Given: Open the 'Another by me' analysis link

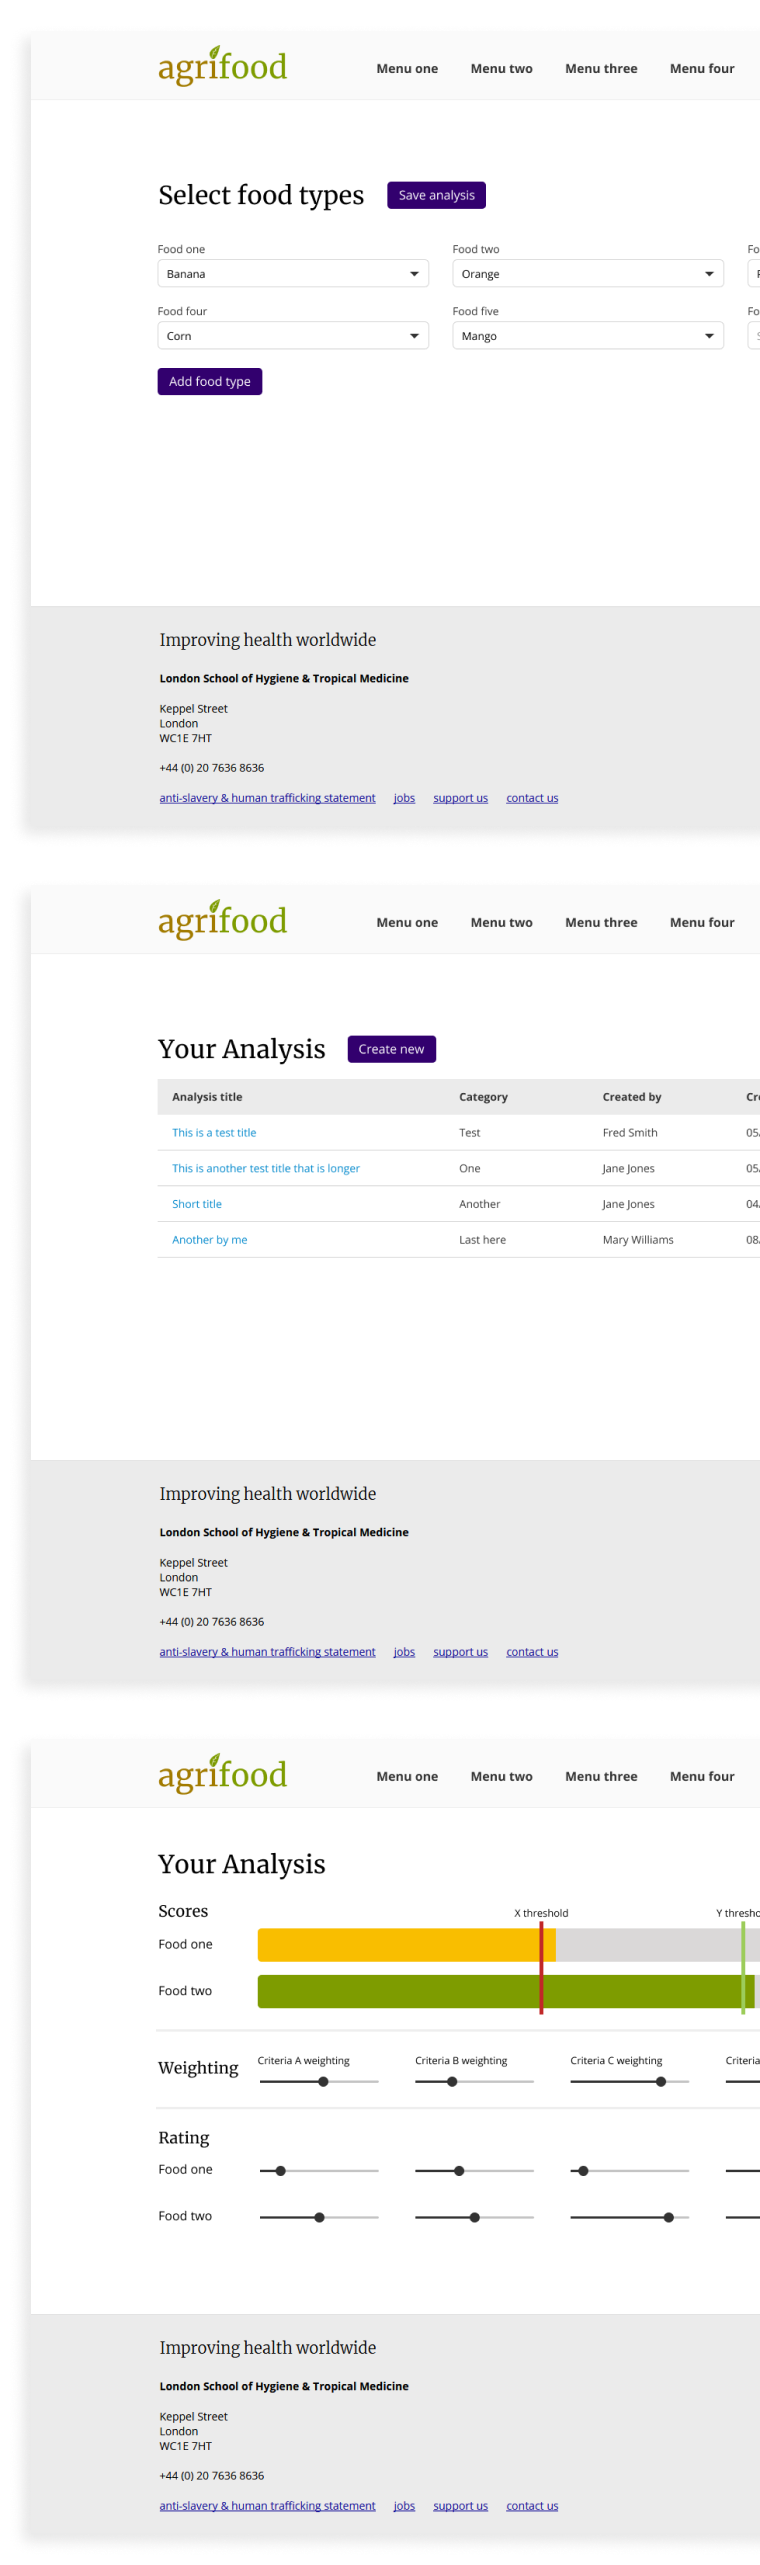Looking at the screenshot, I should click(210, 1240).
